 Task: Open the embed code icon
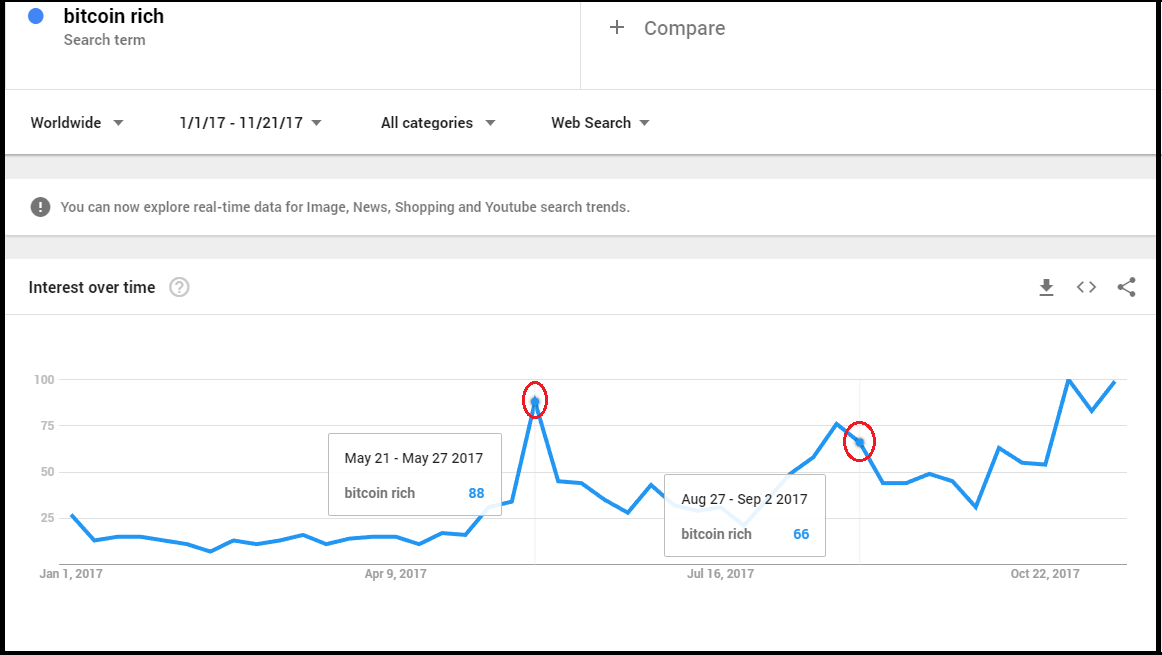(1086, 288)
